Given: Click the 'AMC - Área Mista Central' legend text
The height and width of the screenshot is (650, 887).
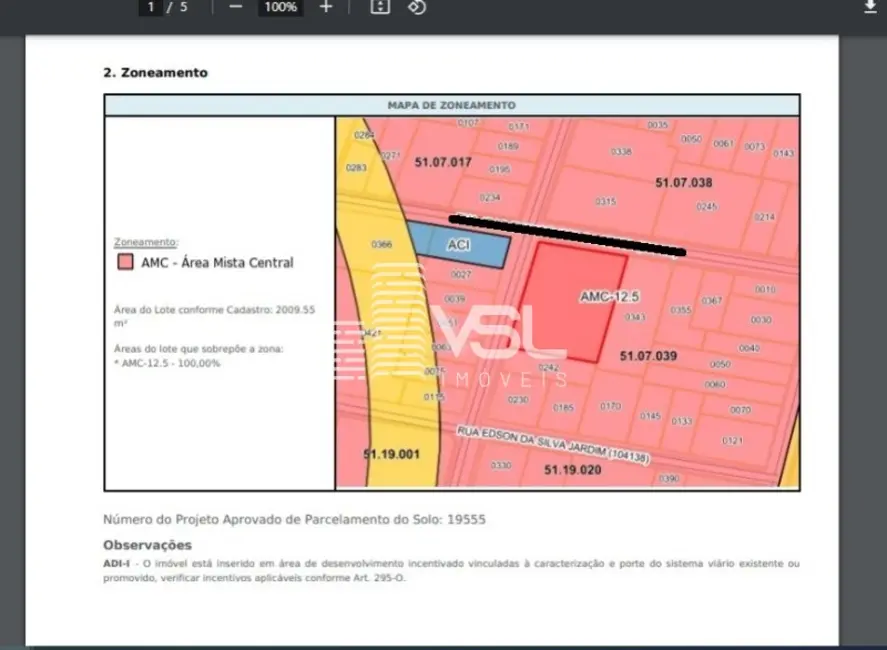Looking at the screenshot, I should pos(216,263).
